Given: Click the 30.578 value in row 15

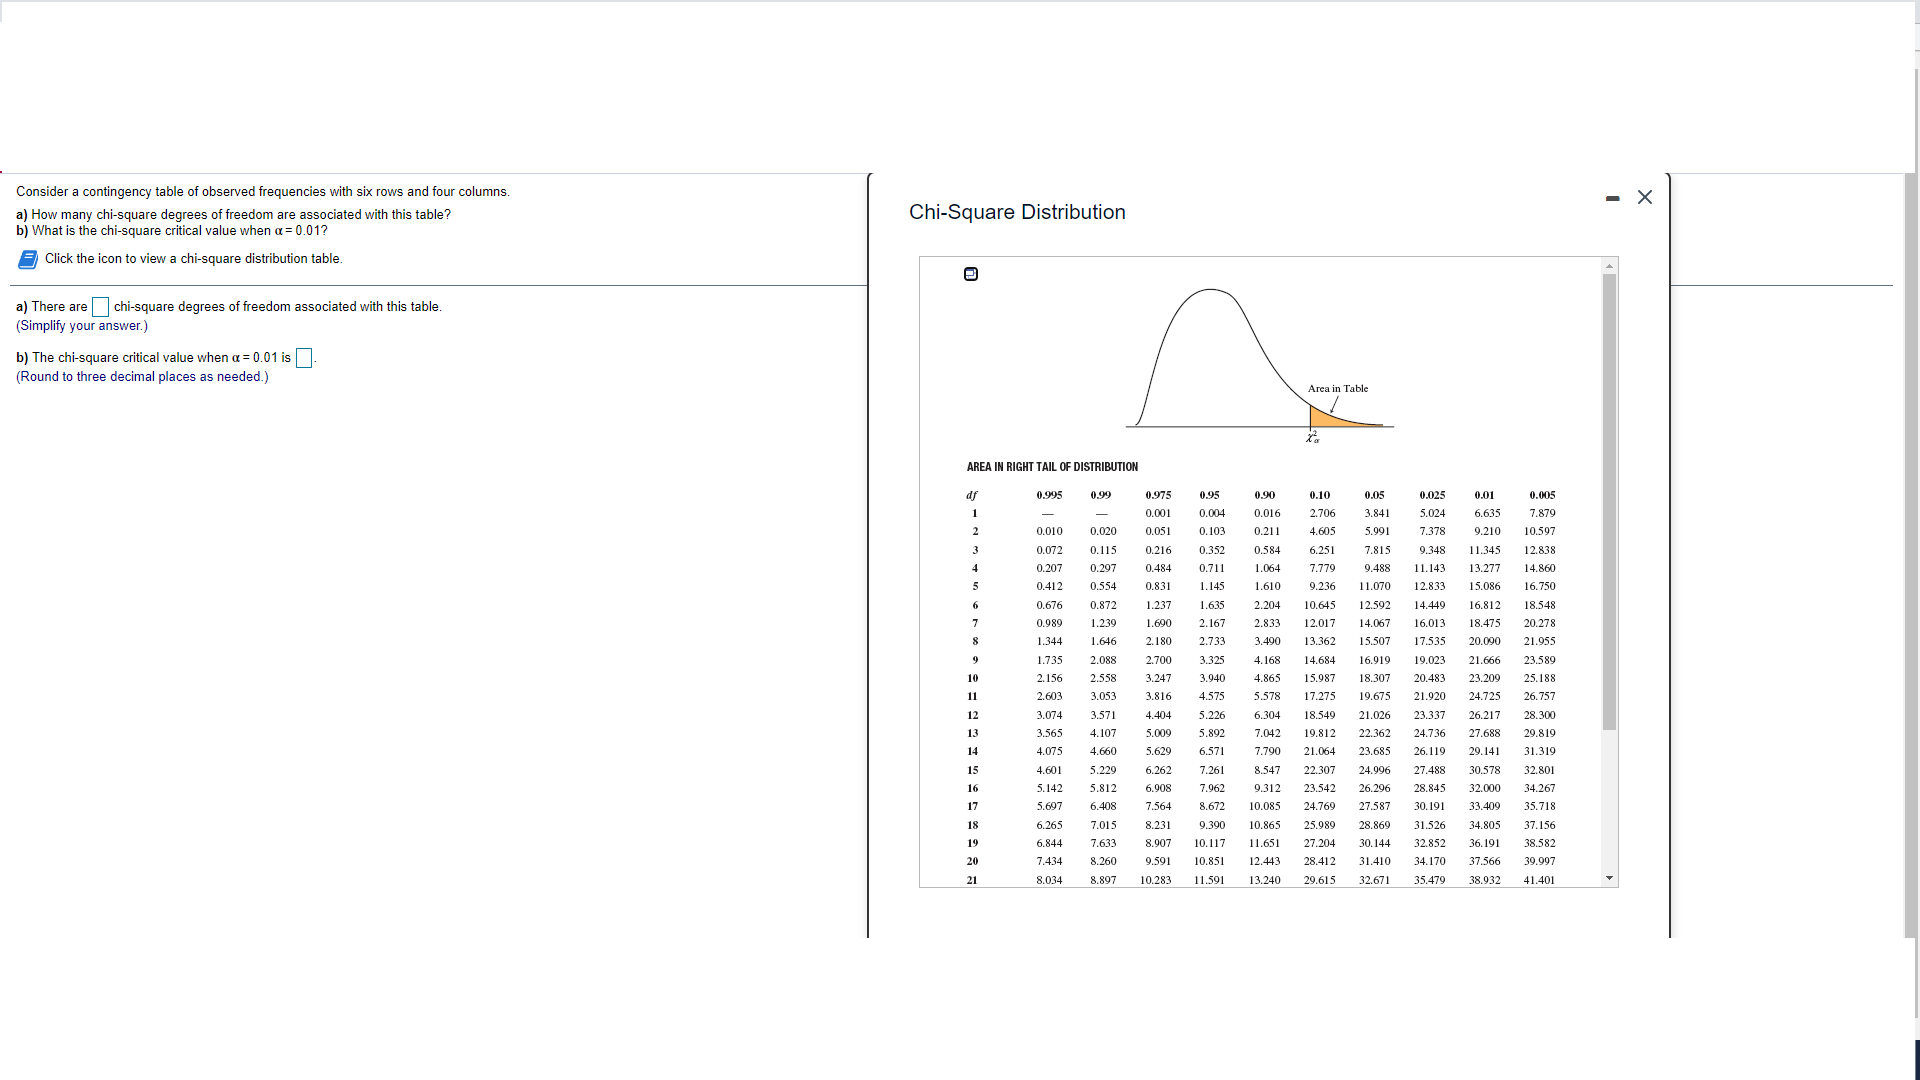Looking at the screenshot, I should [1484, 770].
